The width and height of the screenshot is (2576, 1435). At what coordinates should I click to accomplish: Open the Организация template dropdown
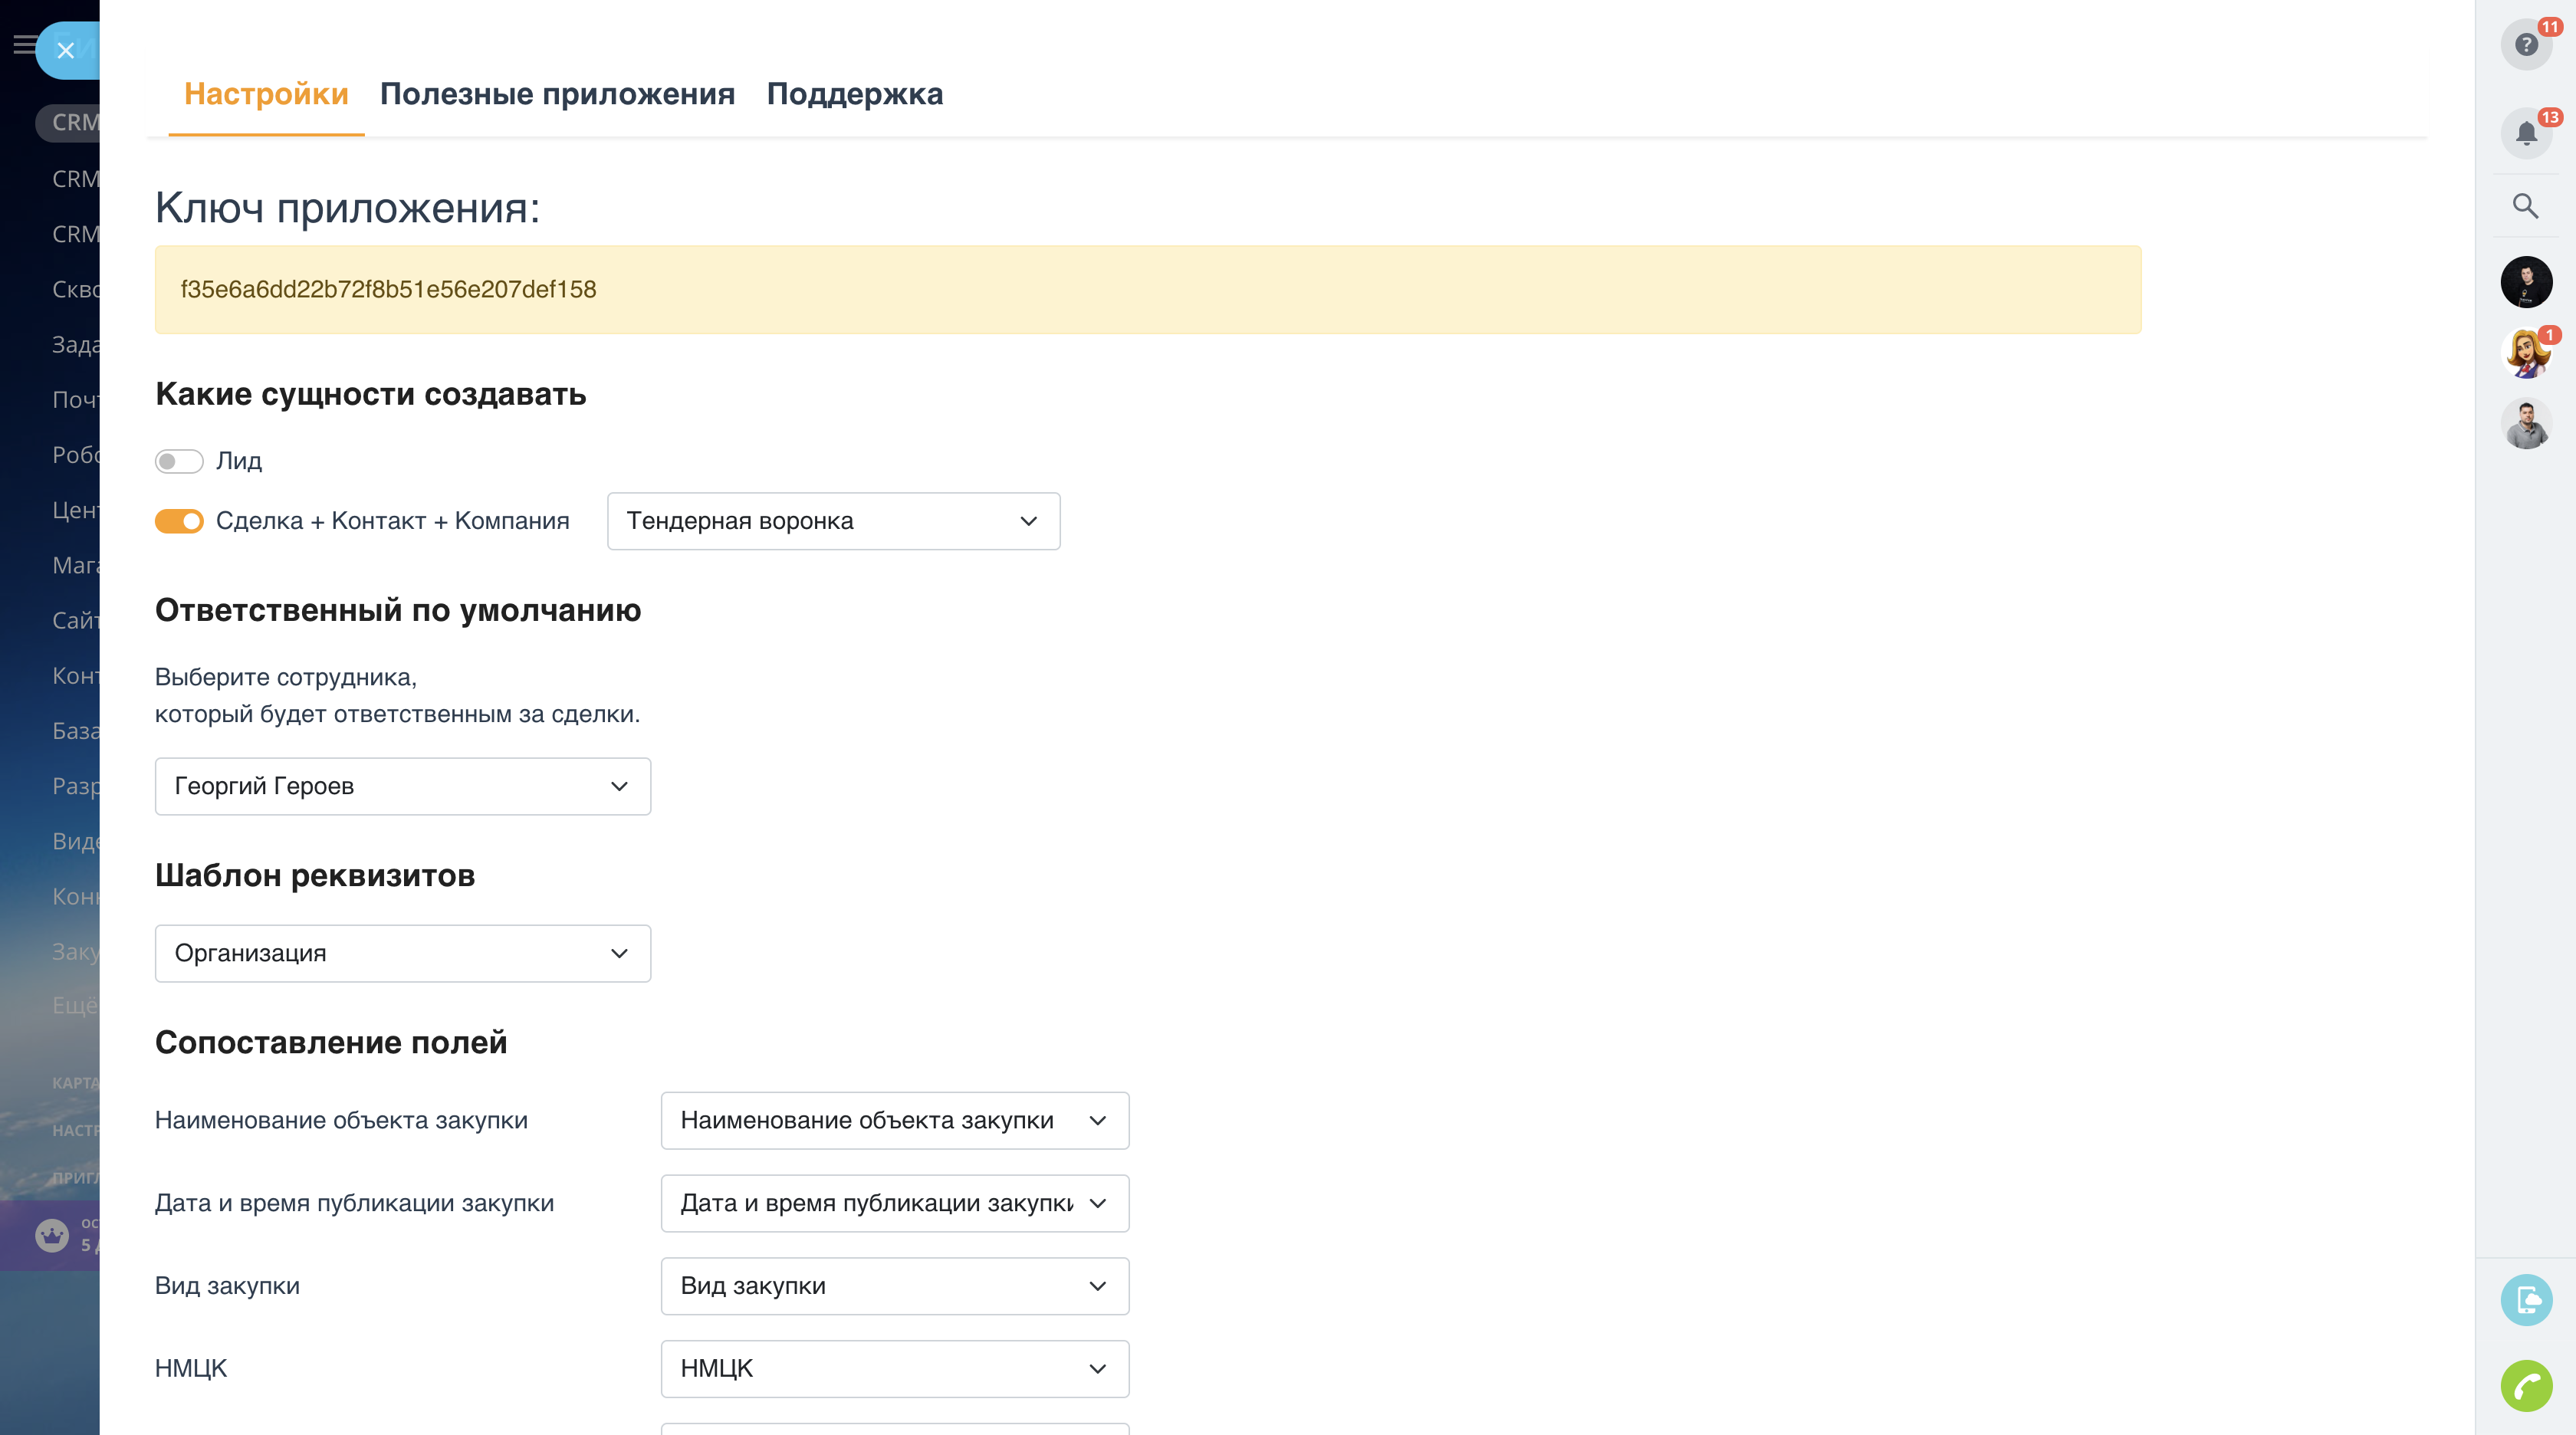pos(402,953)
